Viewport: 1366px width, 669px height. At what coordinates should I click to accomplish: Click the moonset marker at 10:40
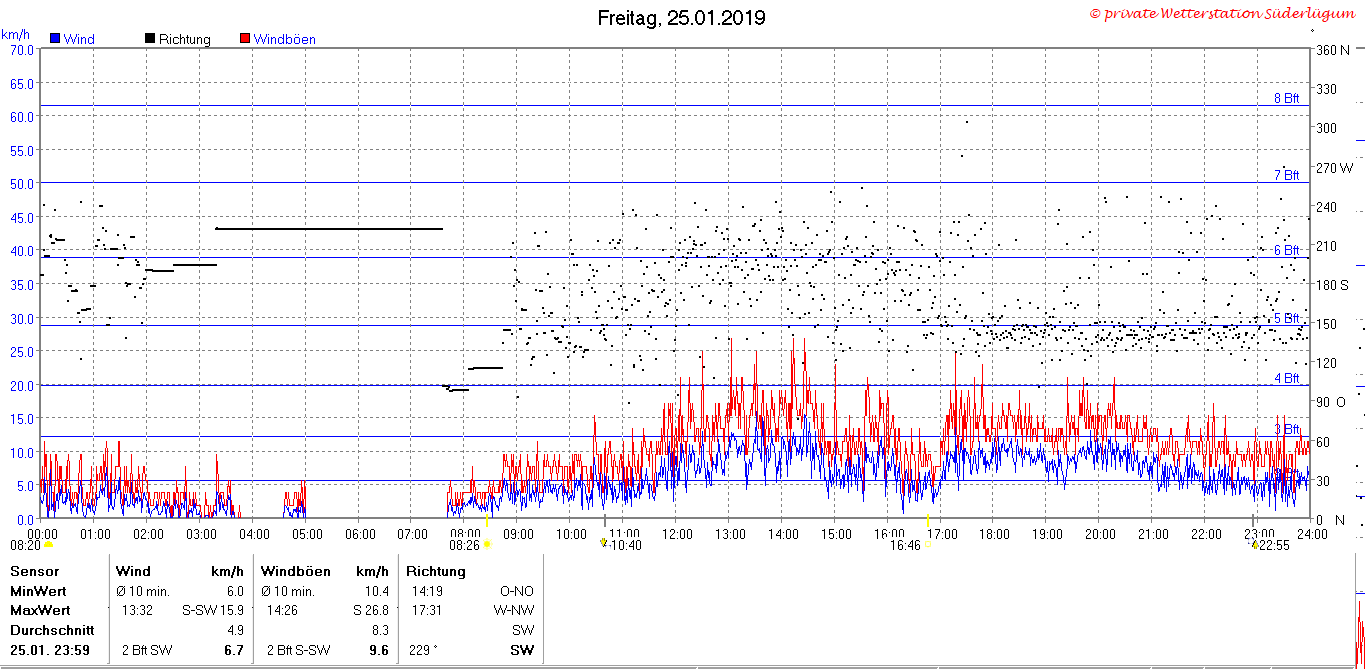[603, 543]
